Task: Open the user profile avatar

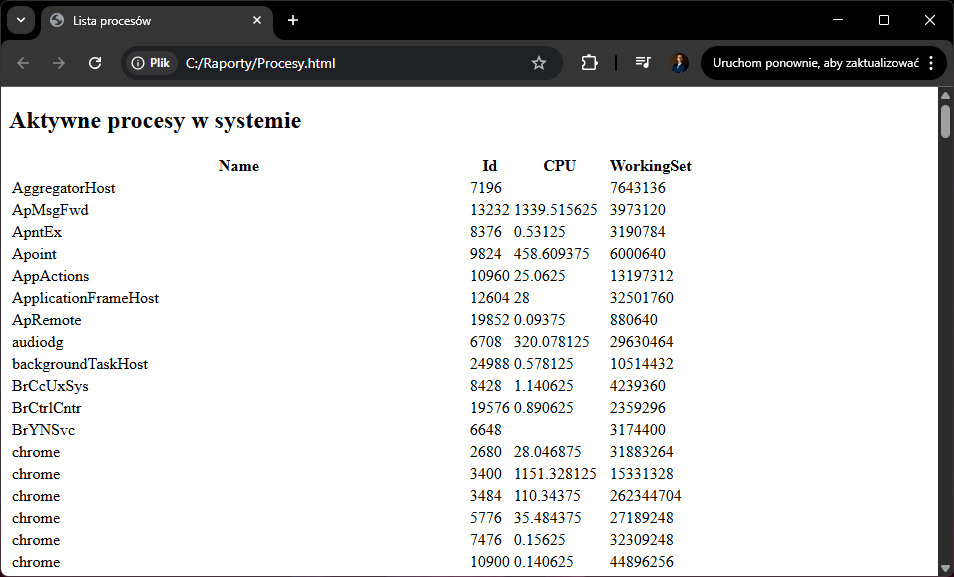Action: tap(679, 63)
